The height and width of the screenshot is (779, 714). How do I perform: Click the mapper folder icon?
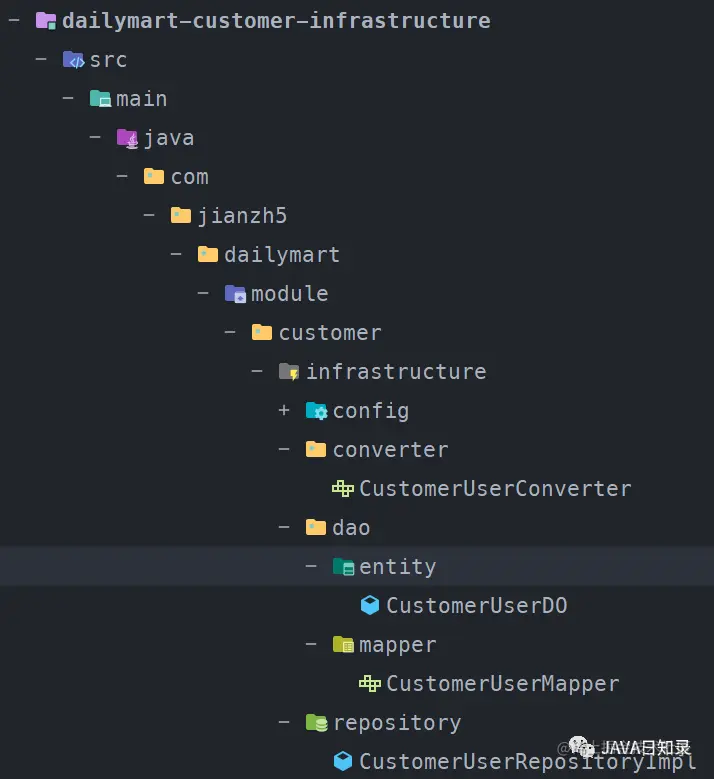point(343,645)
